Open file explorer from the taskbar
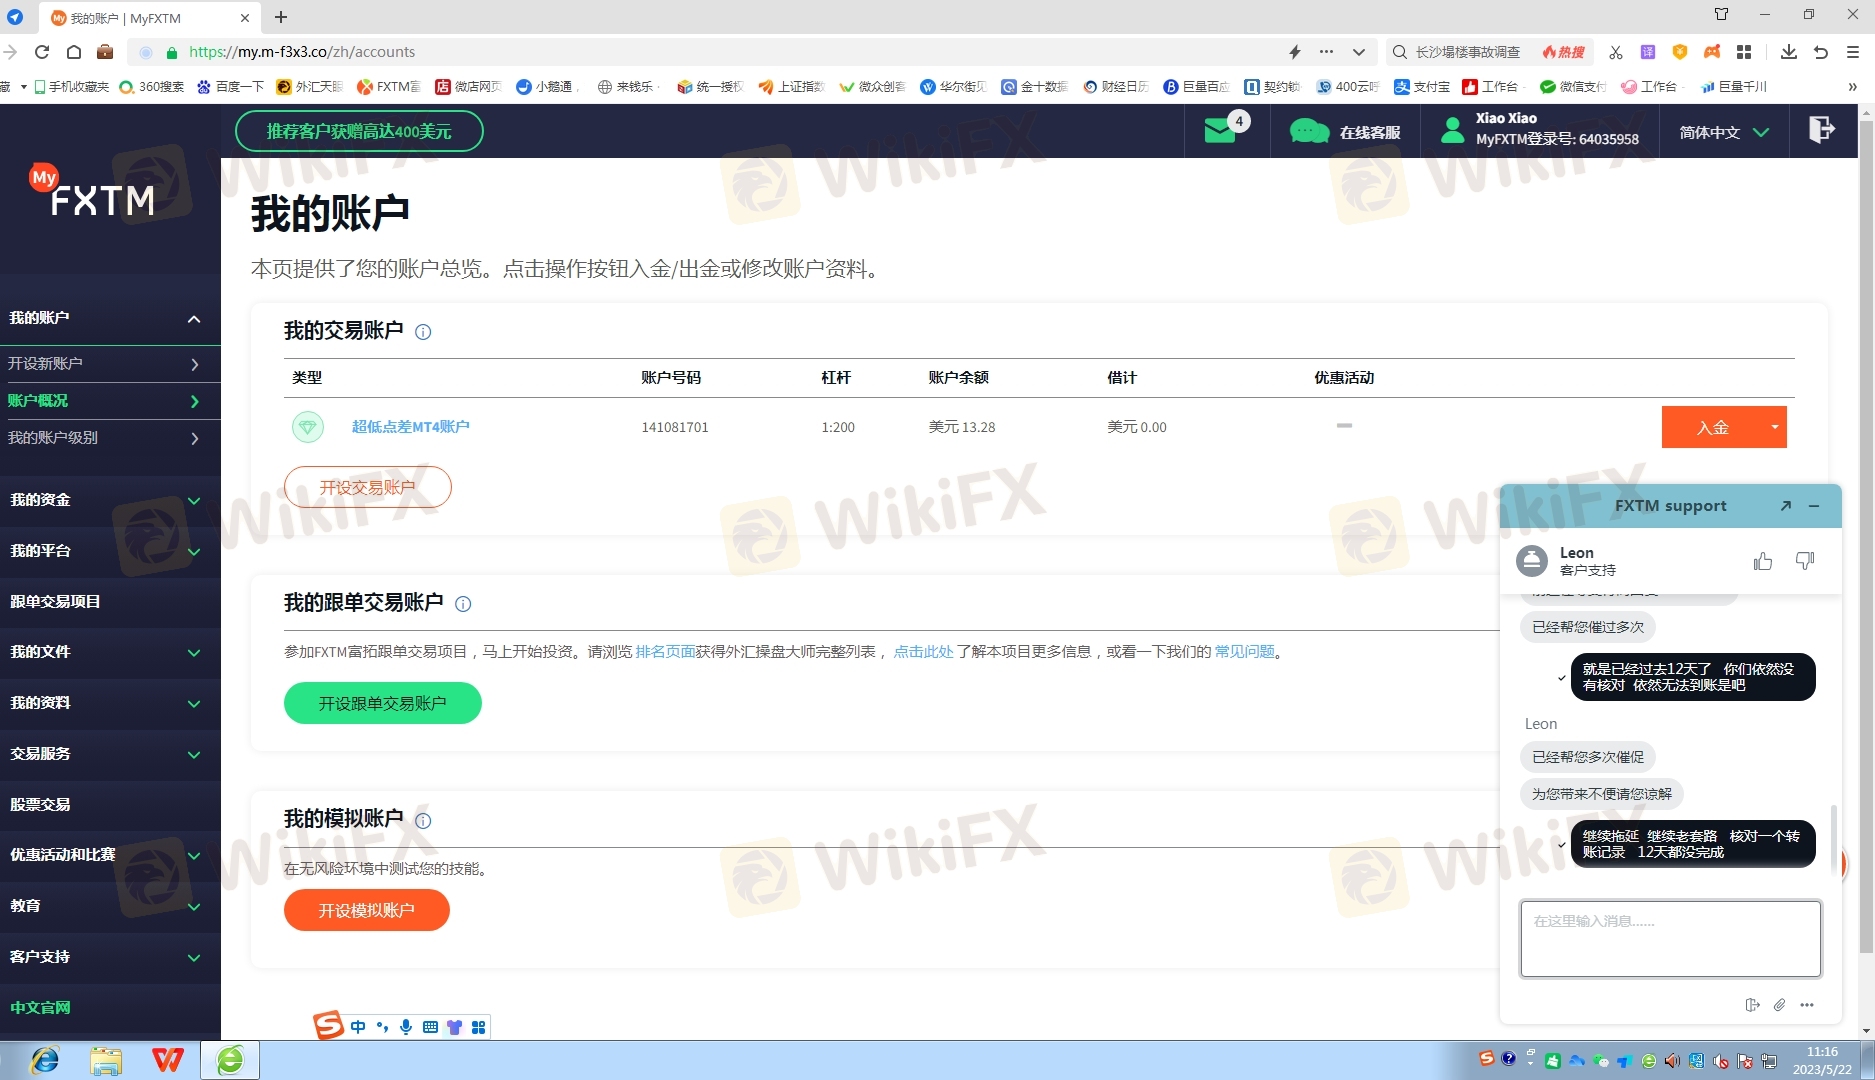This screenshot has height=1080, width=1875. (106, 1060)
